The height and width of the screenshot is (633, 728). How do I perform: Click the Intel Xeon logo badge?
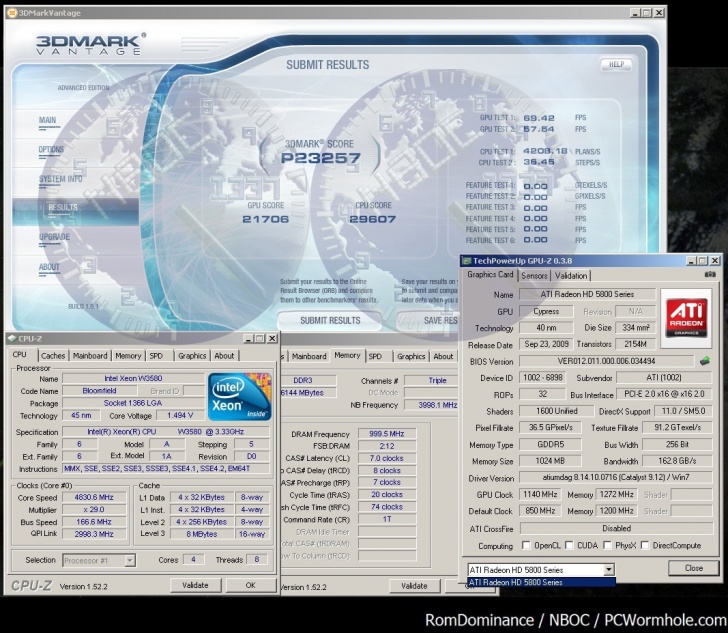coord(240,394)
